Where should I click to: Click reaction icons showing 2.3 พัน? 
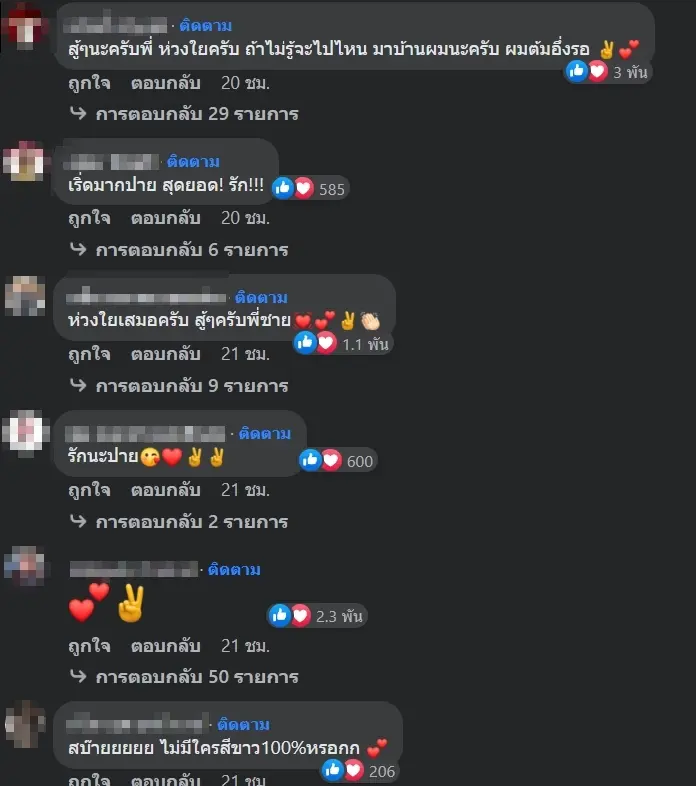click(x=316, y=616)
